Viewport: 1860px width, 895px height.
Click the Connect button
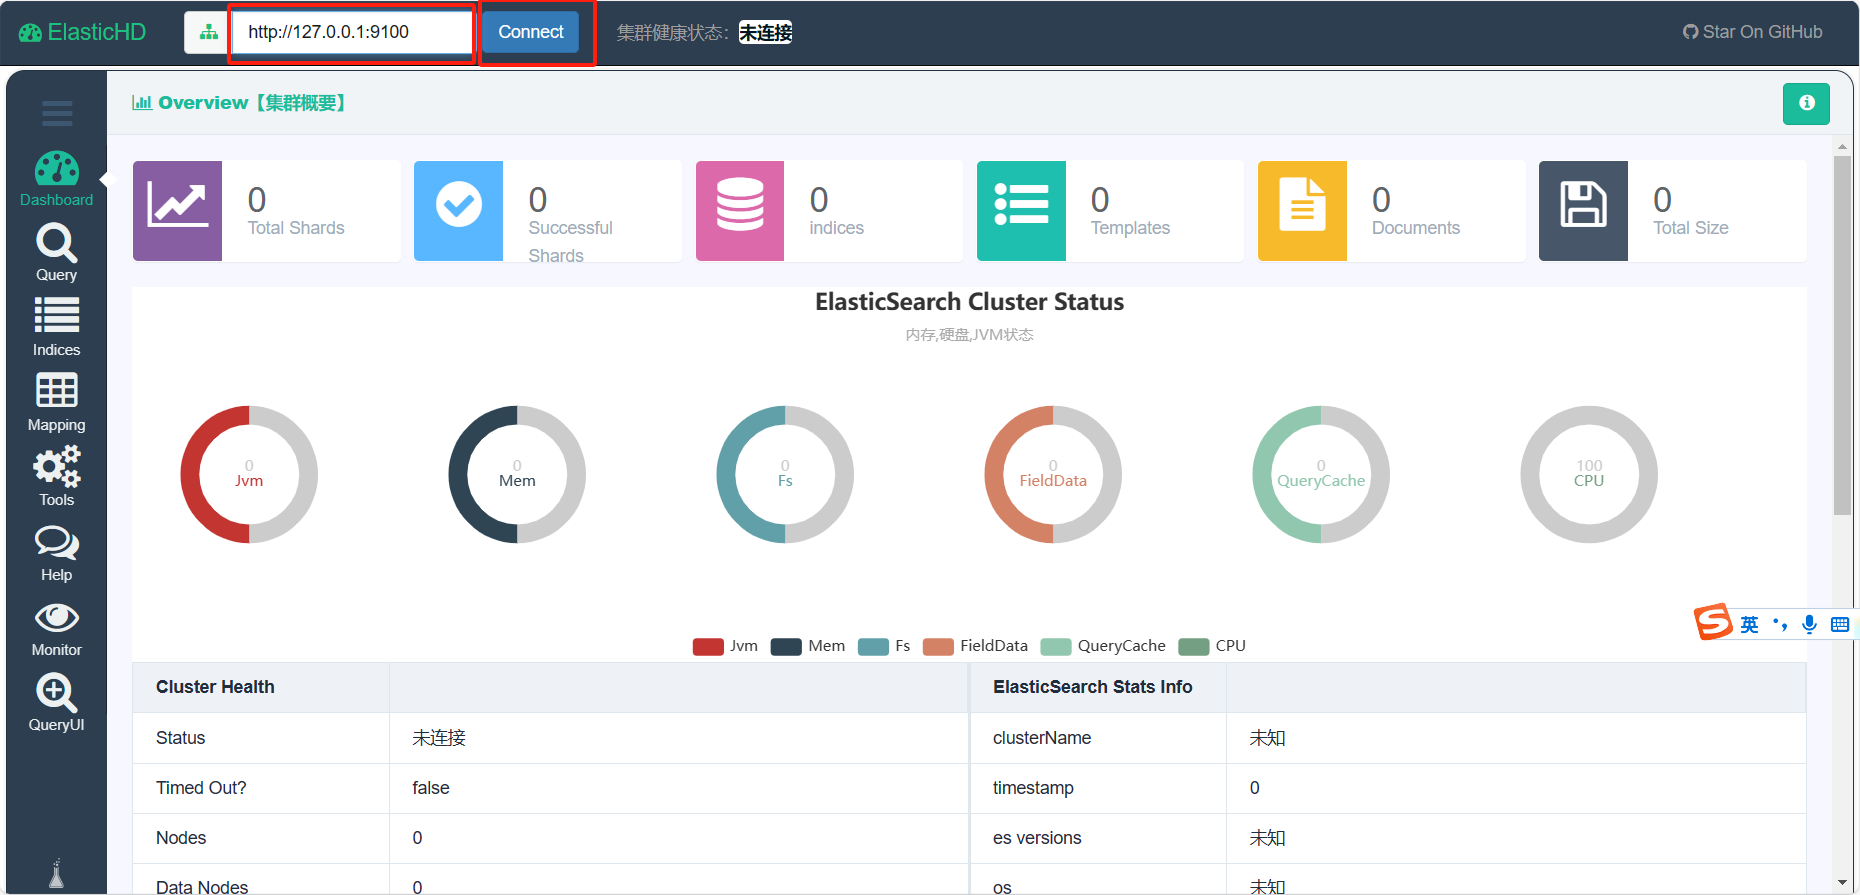coord(531,32)
